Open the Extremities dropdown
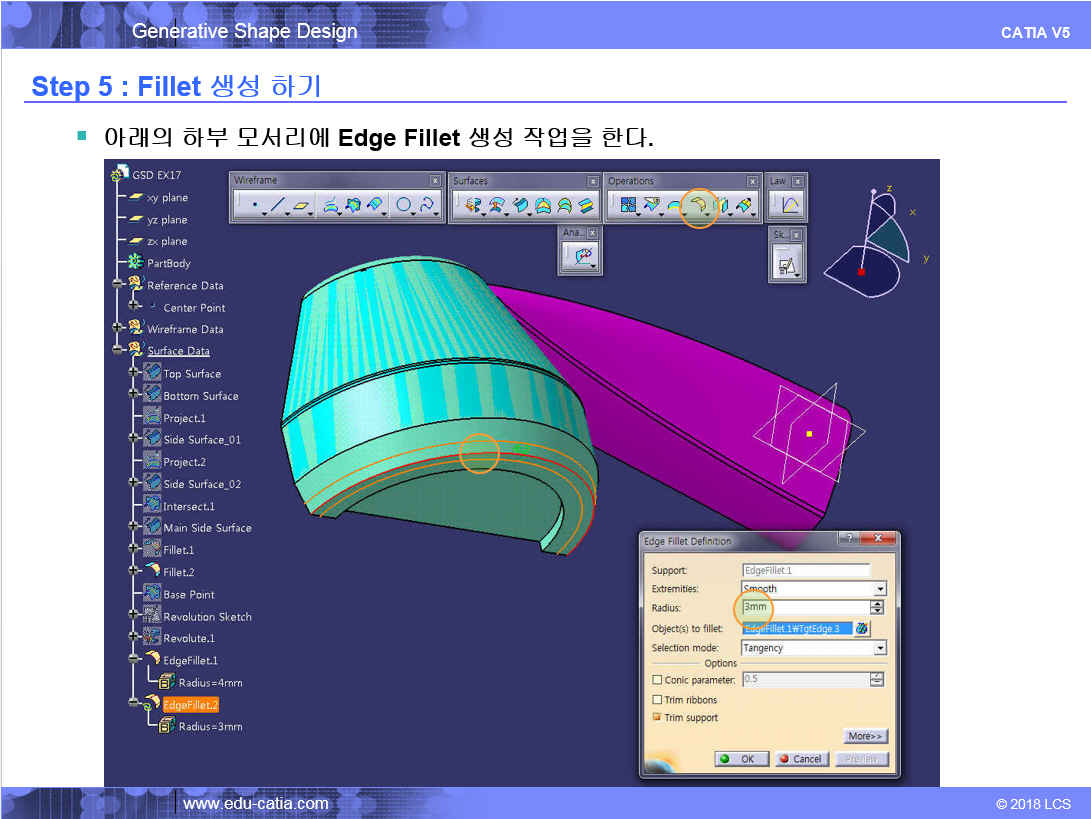The image size is (1091, 819). coord(879,589)
